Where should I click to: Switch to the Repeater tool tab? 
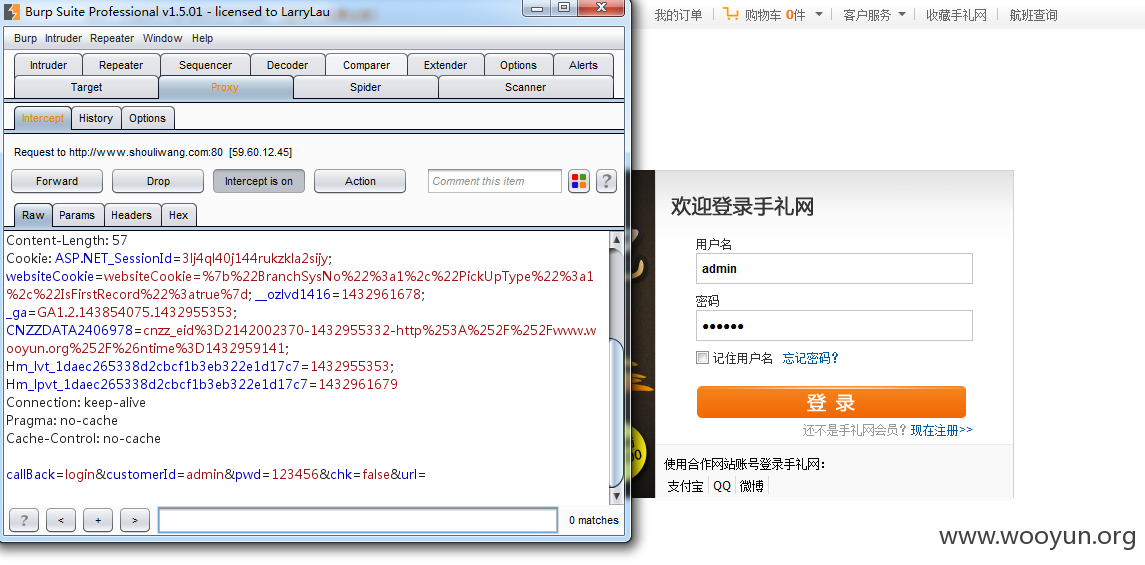(121, 65)
